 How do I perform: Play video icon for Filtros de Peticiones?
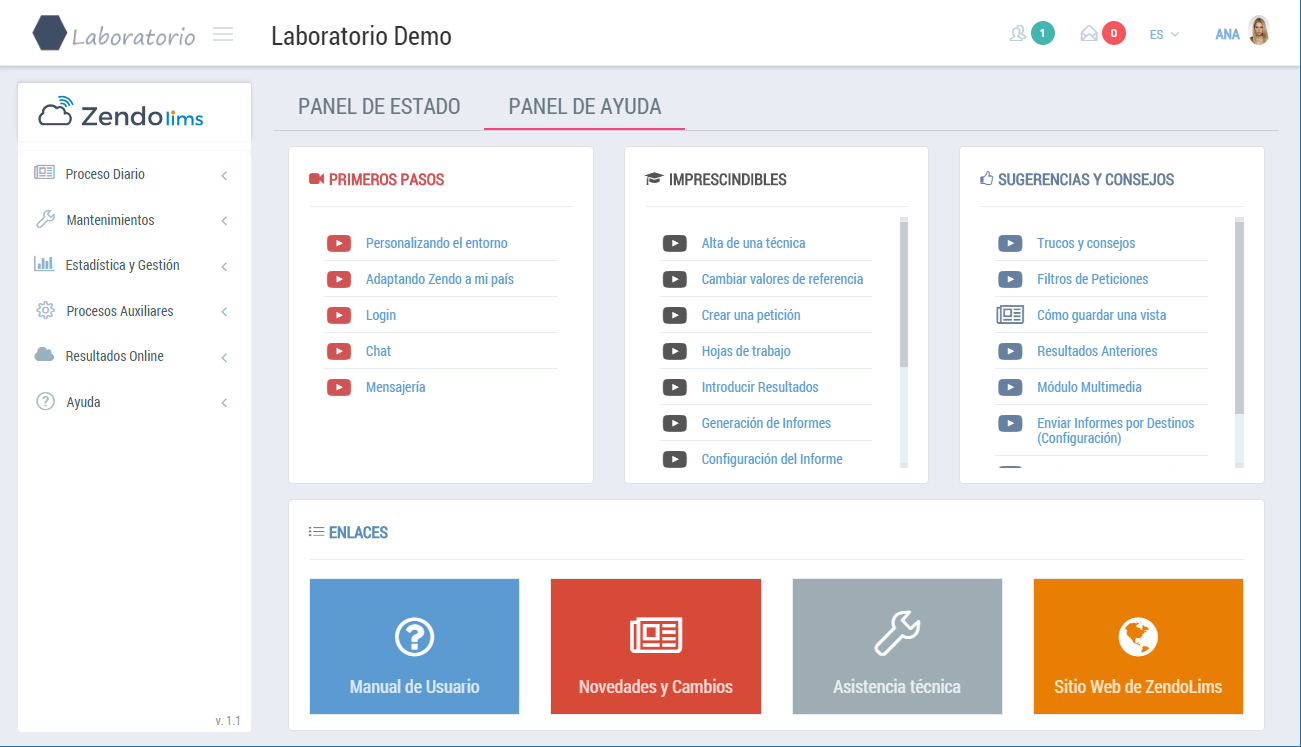(x=1010, y=279)
